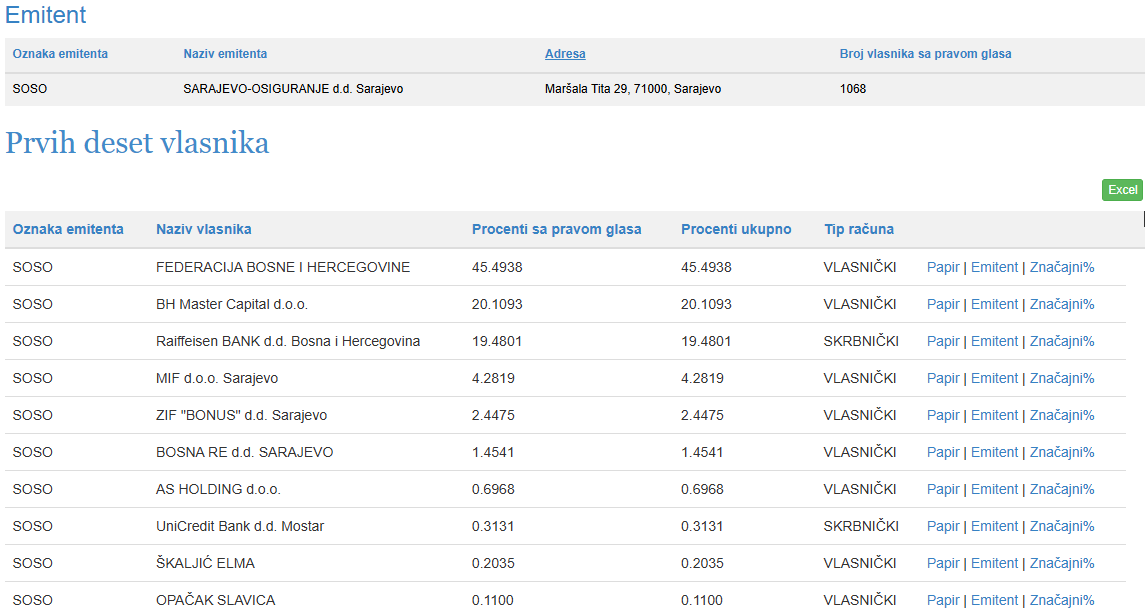Open Emitent link for FEDERACIJA BOSNE I HERCEGOVINE
The height and width of the screenshot is (611, 1146).
pos(994,267)
